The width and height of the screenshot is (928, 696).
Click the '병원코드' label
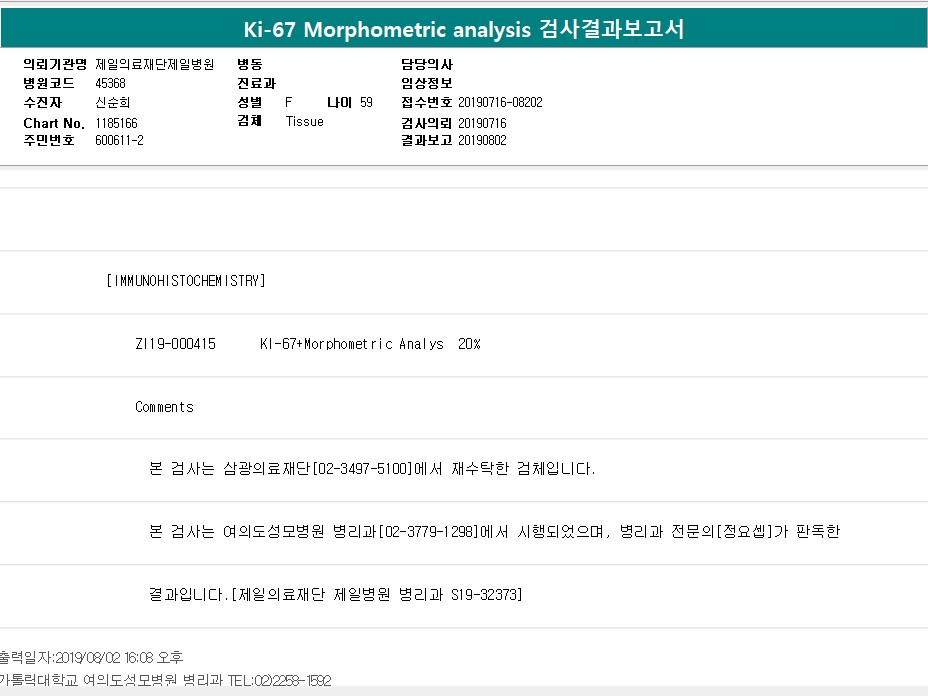click(49, 83)
